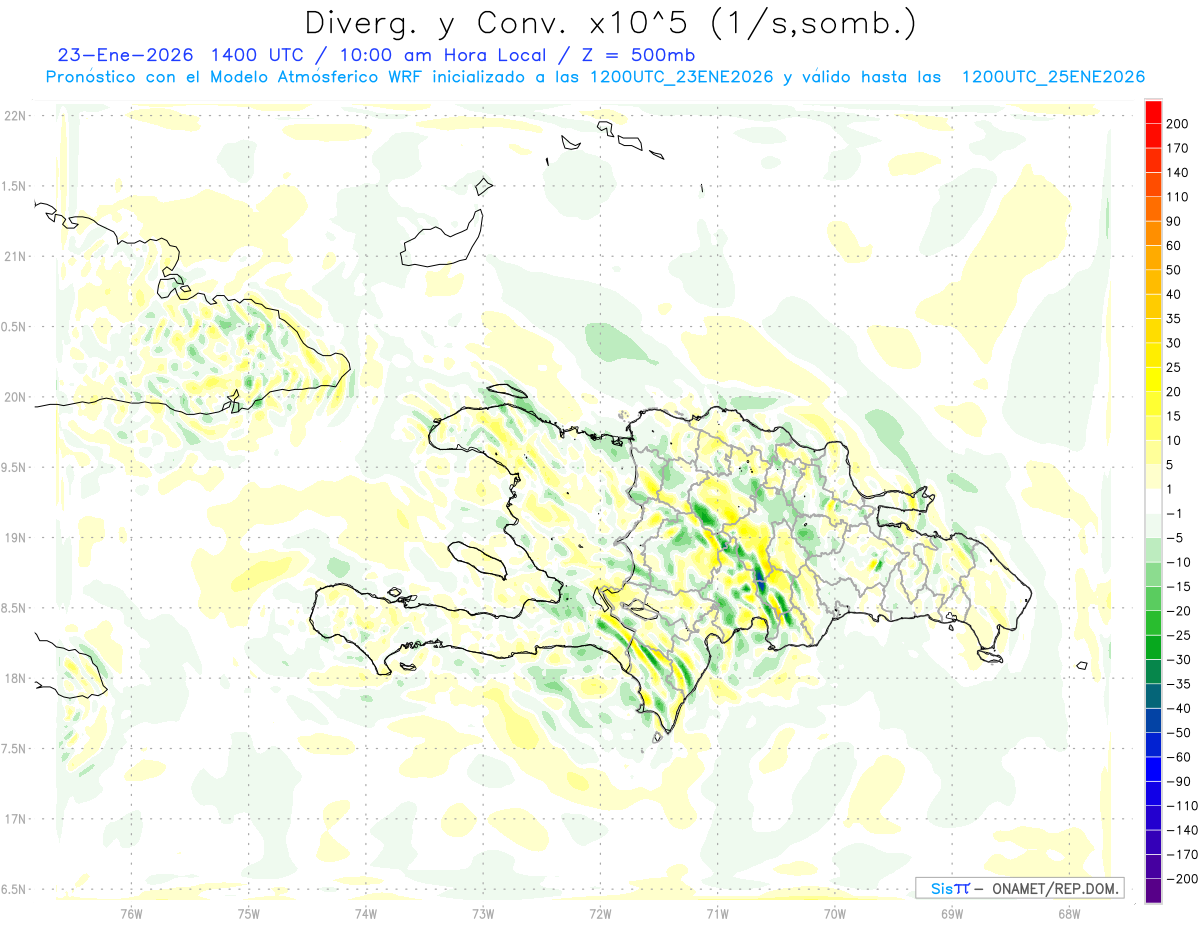The width and height of the screenshot is (1200, 927).
Task: Click the '-25' colorbar label
Action: click(1180, 635)
